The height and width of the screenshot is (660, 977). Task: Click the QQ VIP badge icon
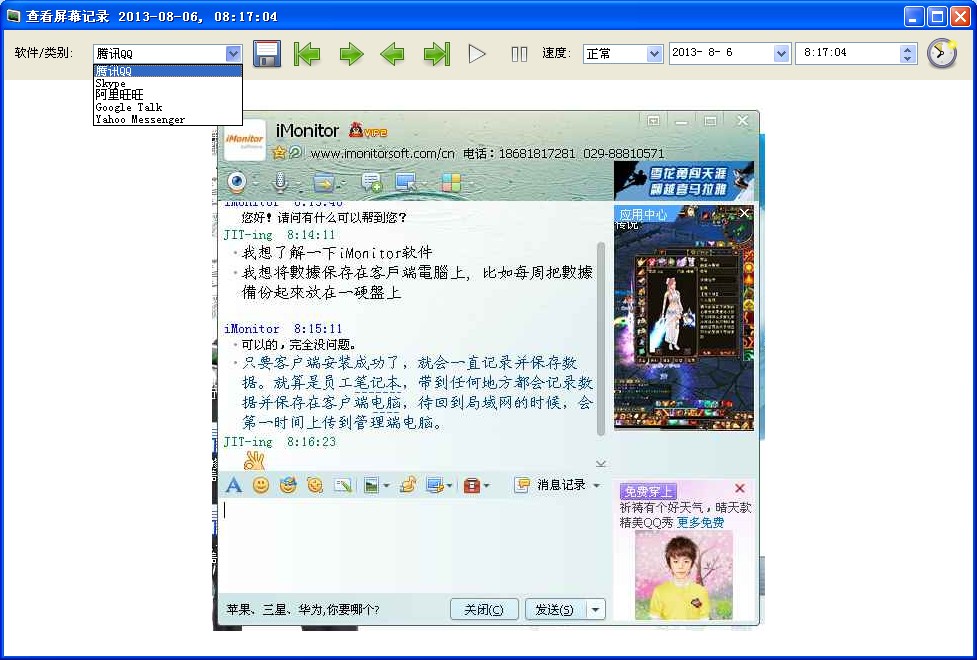(368, 130)
